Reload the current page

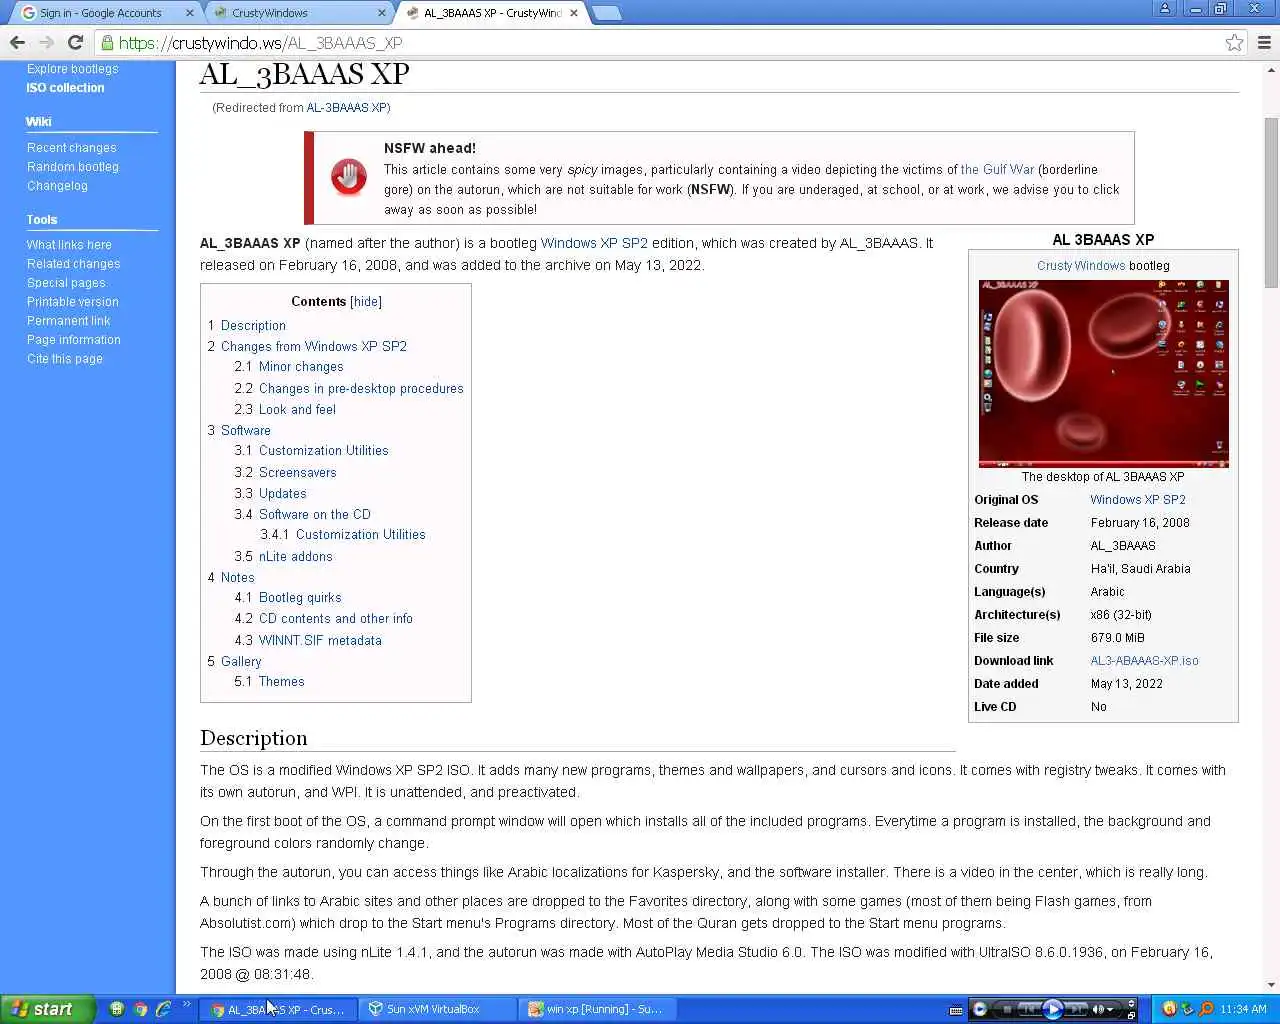[x=75, y=42]
